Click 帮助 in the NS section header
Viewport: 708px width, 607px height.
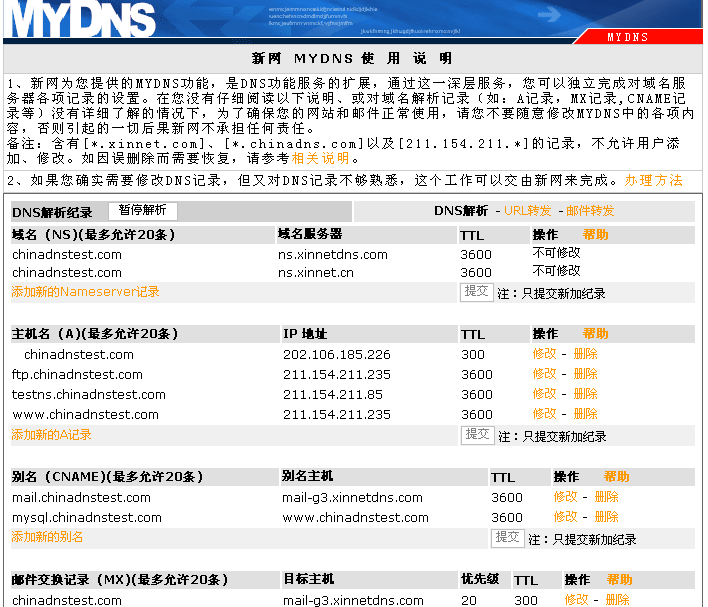[x=595, y=235]
